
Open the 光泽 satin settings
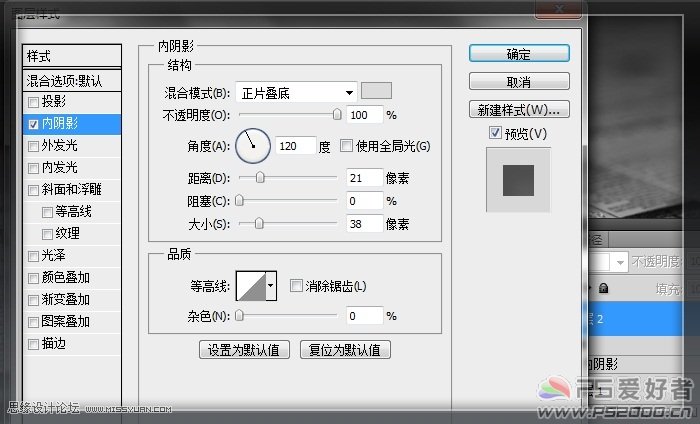(x=54, y=255)
